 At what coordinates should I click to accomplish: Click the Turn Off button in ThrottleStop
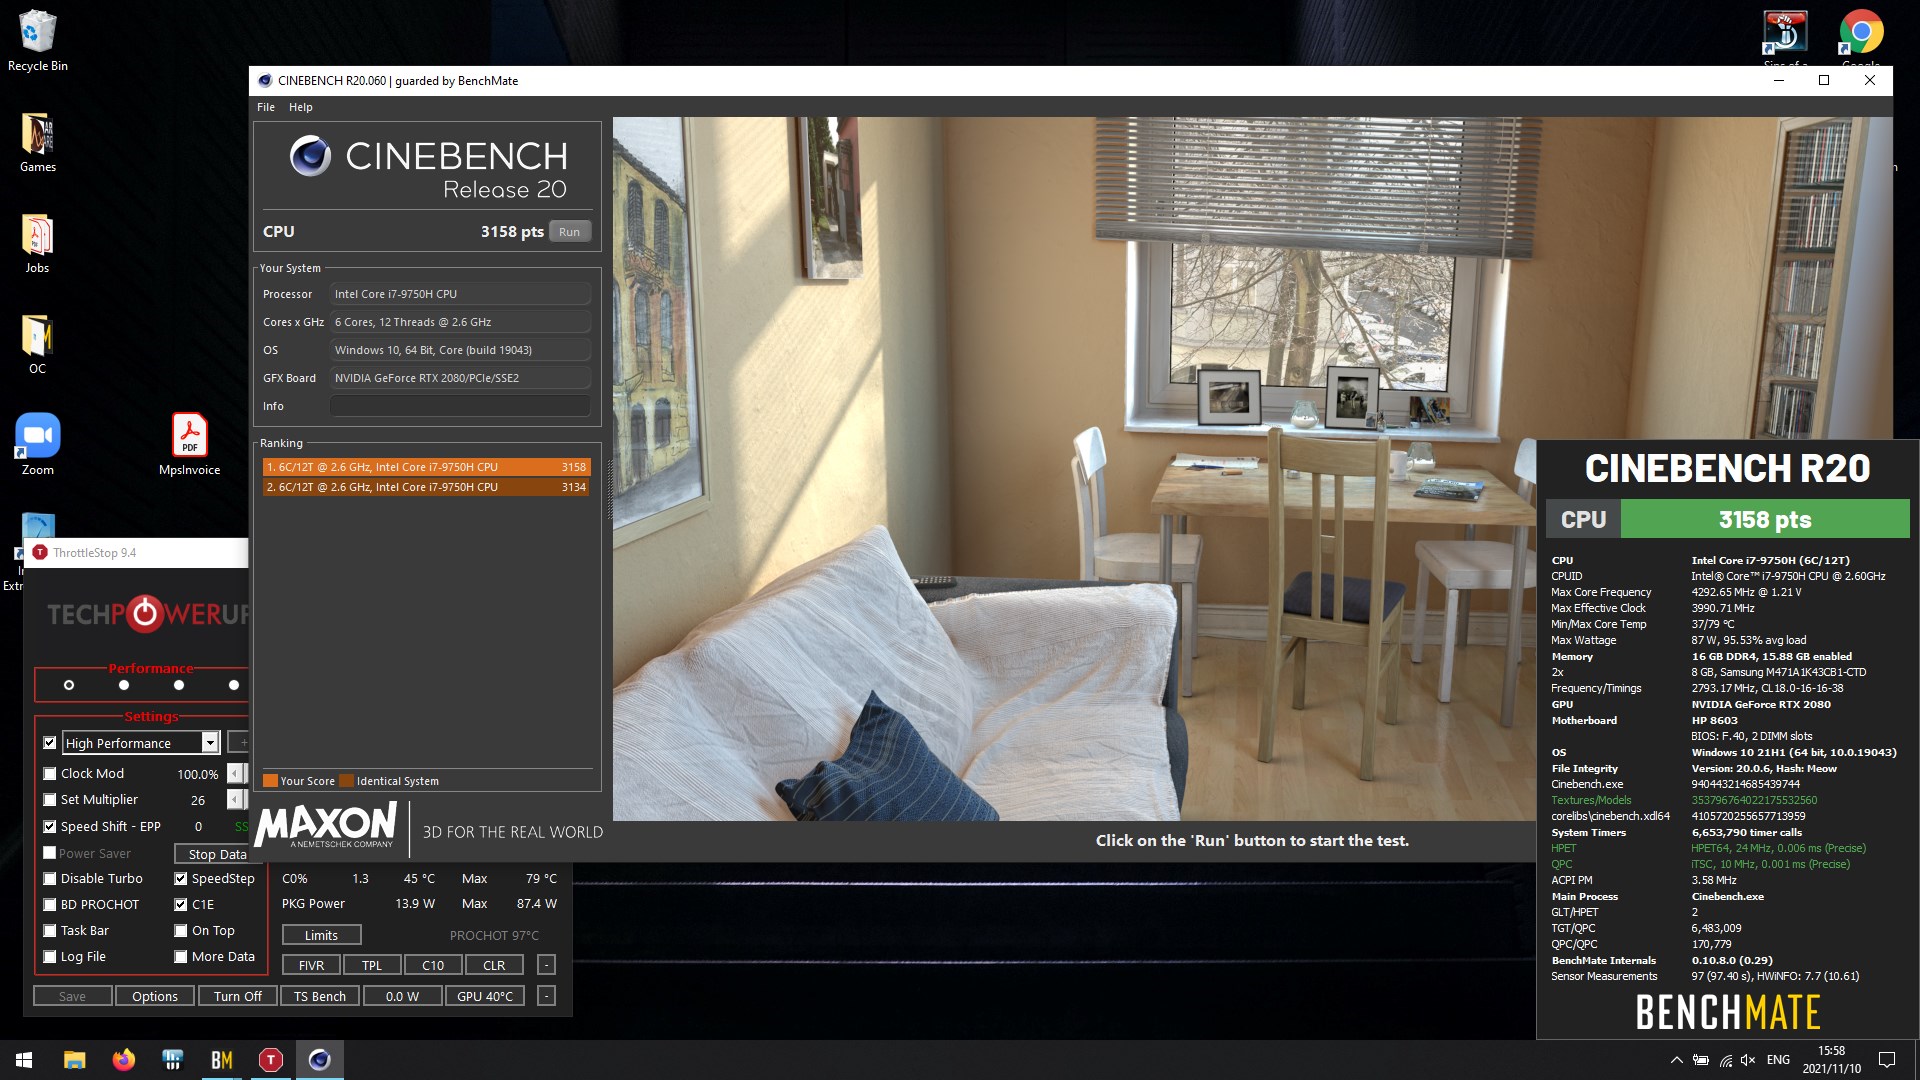pos(238,996)
